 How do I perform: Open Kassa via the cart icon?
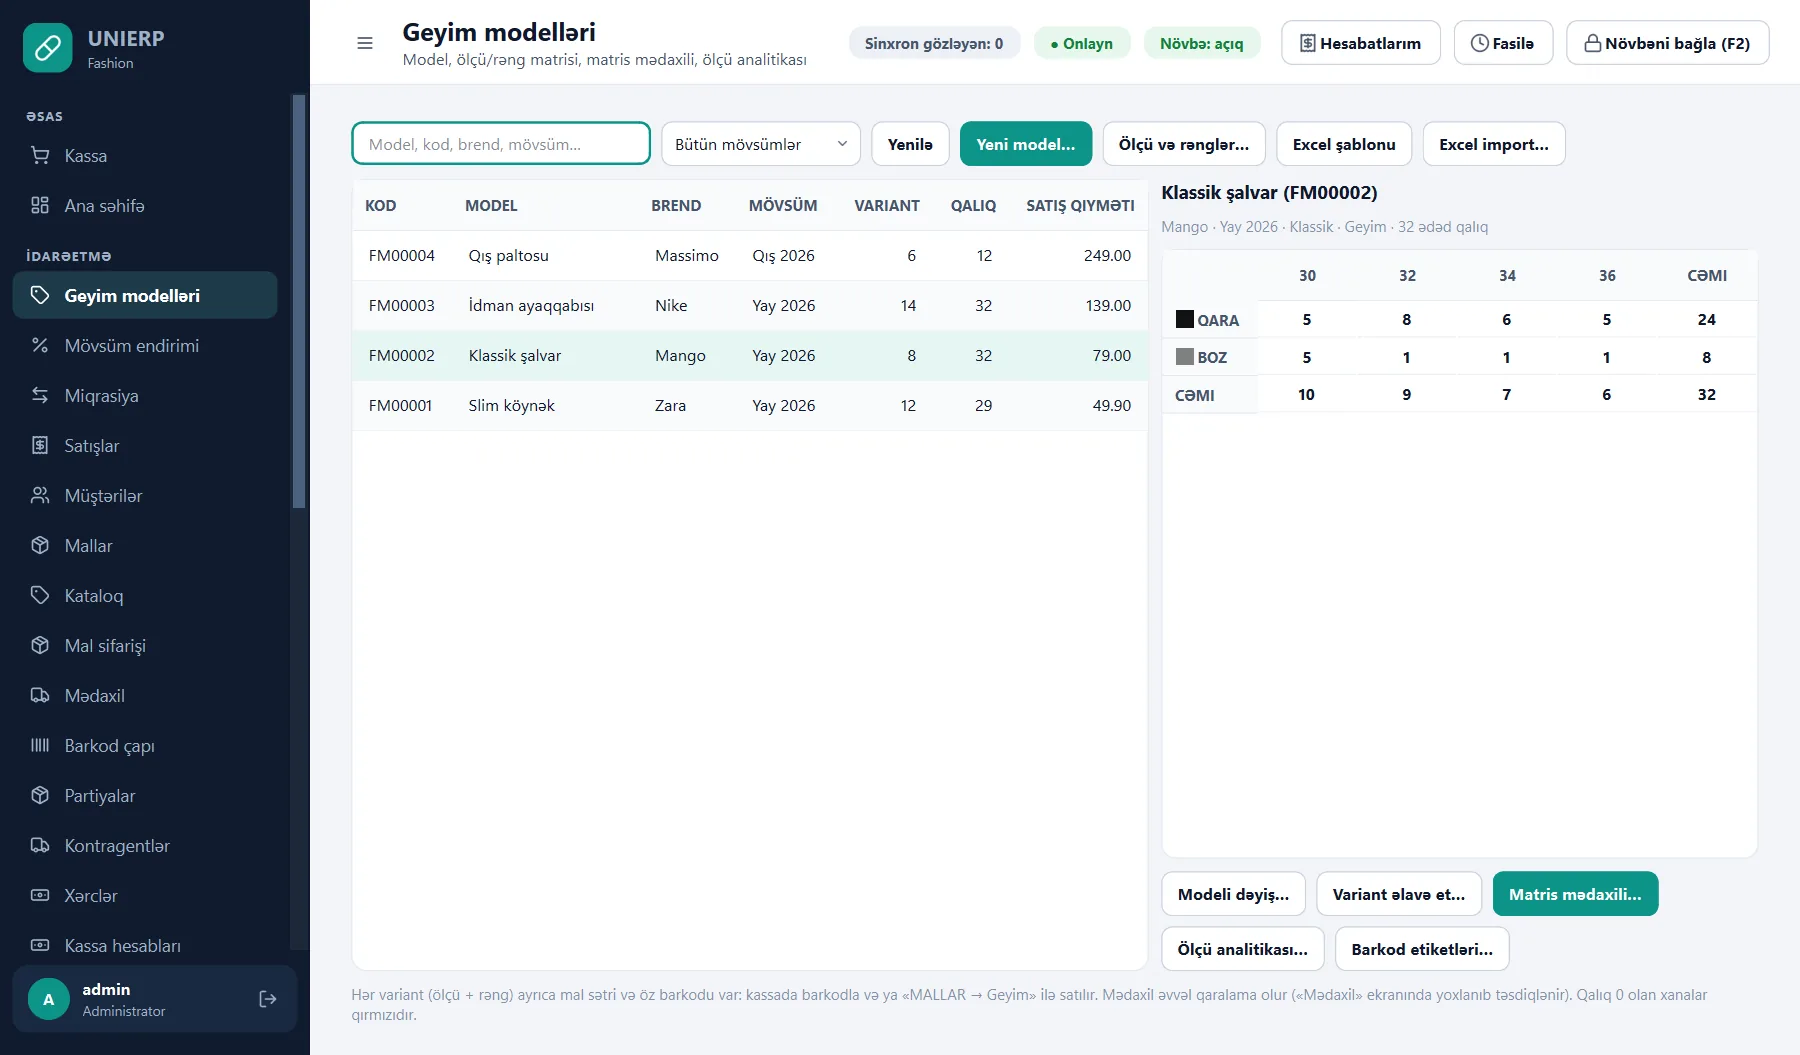coord(40,156)
